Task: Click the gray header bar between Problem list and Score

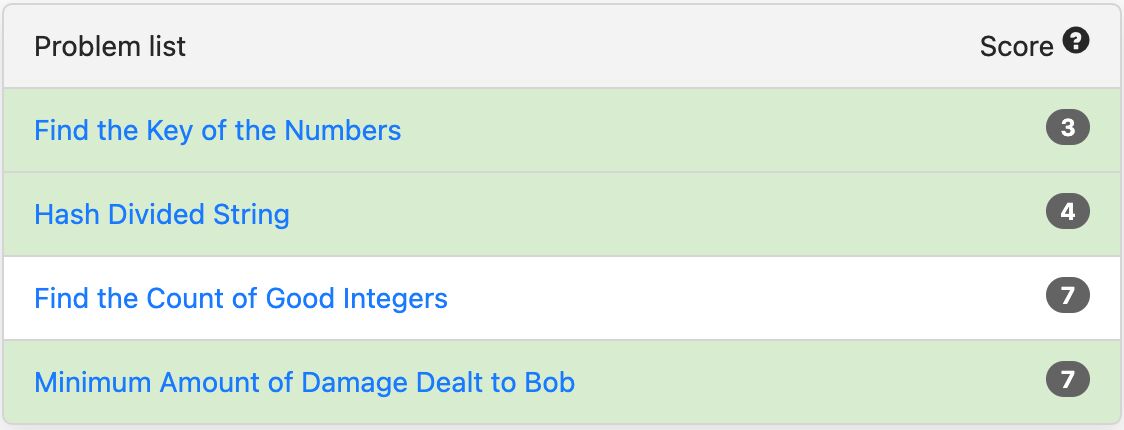Action: [581, 47]
